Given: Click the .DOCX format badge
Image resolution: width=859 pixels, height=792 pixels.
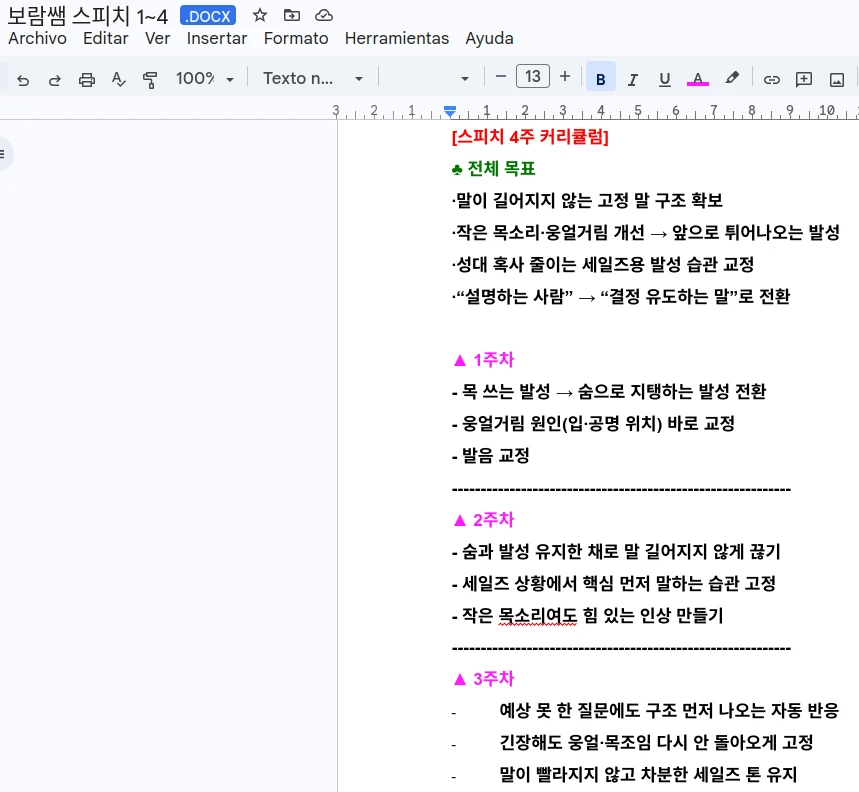Looking at the screenshot, I should (x=208, y=16).
